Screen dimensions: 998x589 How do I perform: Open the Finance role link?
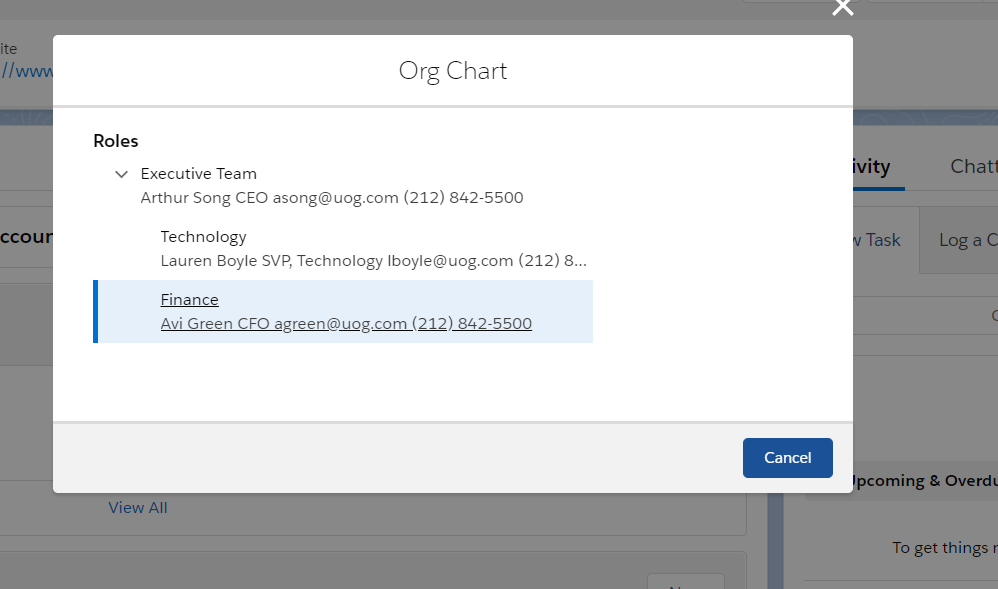click(x=189, y=299)
